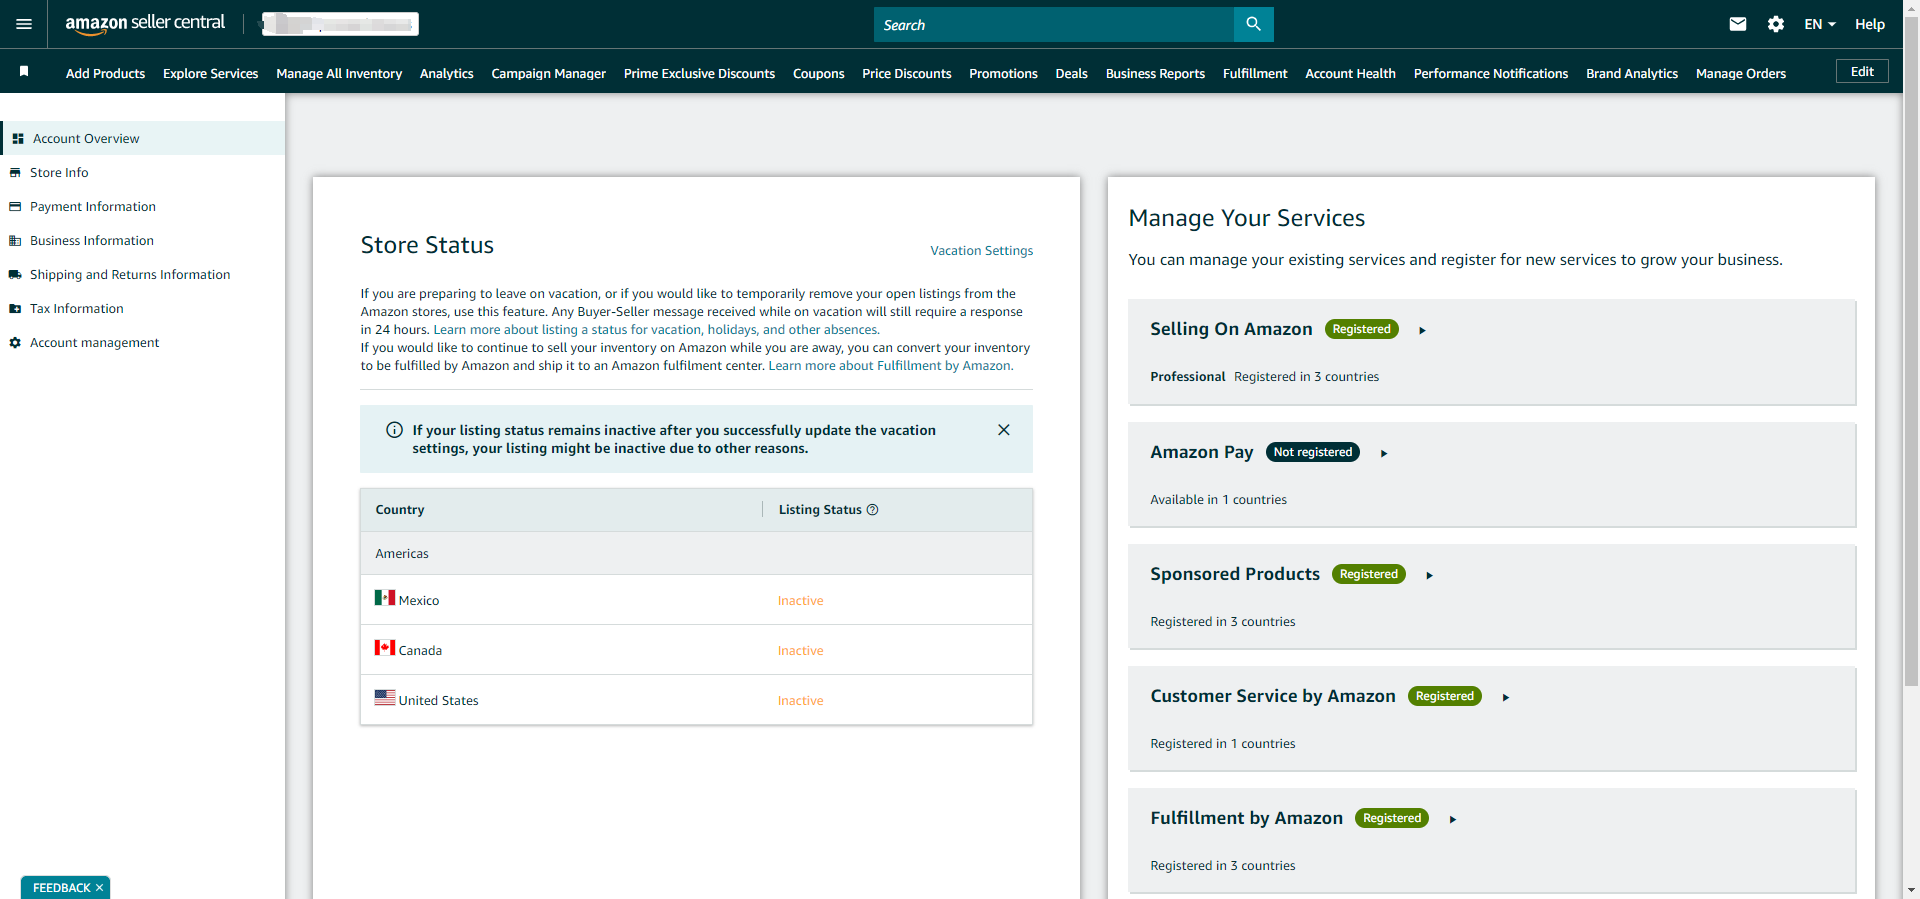1920x899 pixels.
Task: Click the Inactive status for Canada
Action: (x=800, y=651)
